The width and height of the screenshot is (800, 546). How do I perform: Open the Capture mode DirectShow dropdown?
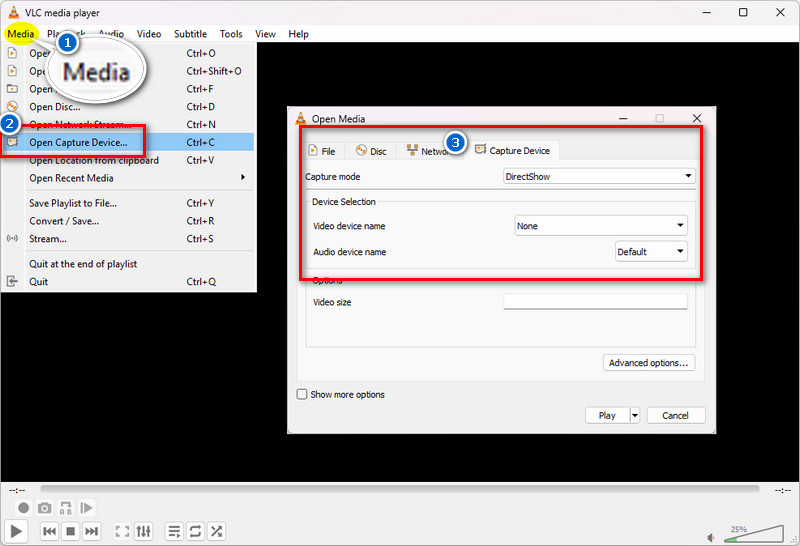[x=599, y=177]
